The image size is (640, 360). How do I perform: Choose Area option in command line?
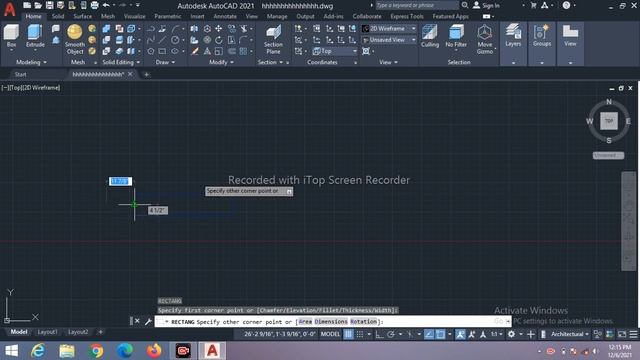(305, 322)
